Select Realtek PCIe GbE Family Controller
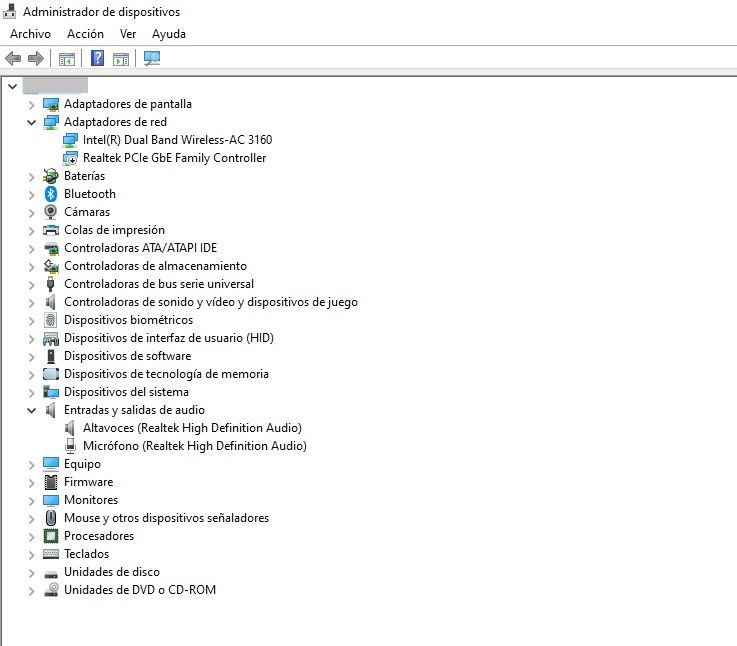Viewport: 737px width, 646px height. tap(174, 158)
